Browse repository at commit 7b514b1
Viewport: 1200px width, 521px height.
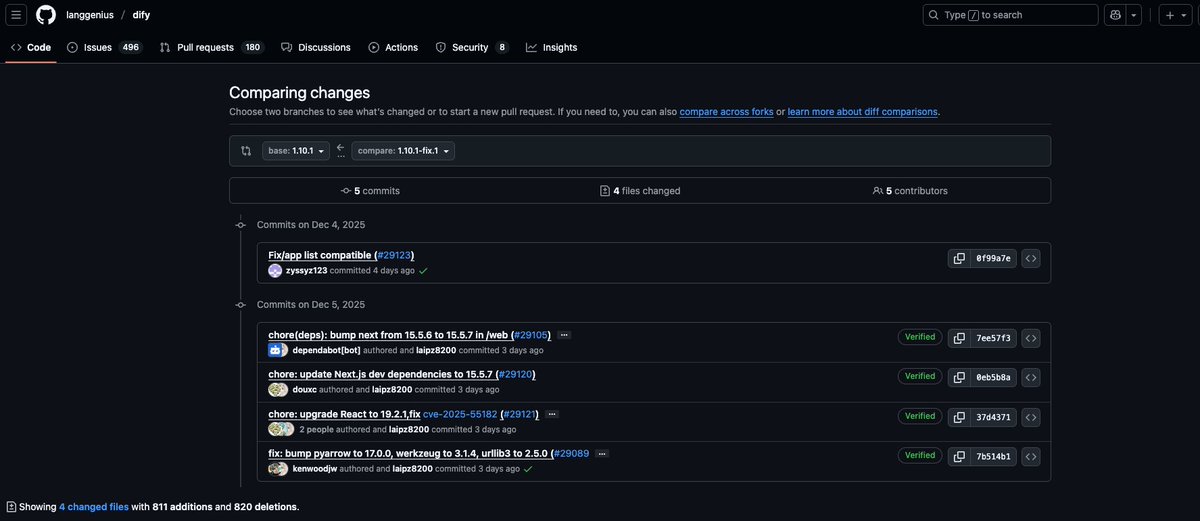[1031, 456]
